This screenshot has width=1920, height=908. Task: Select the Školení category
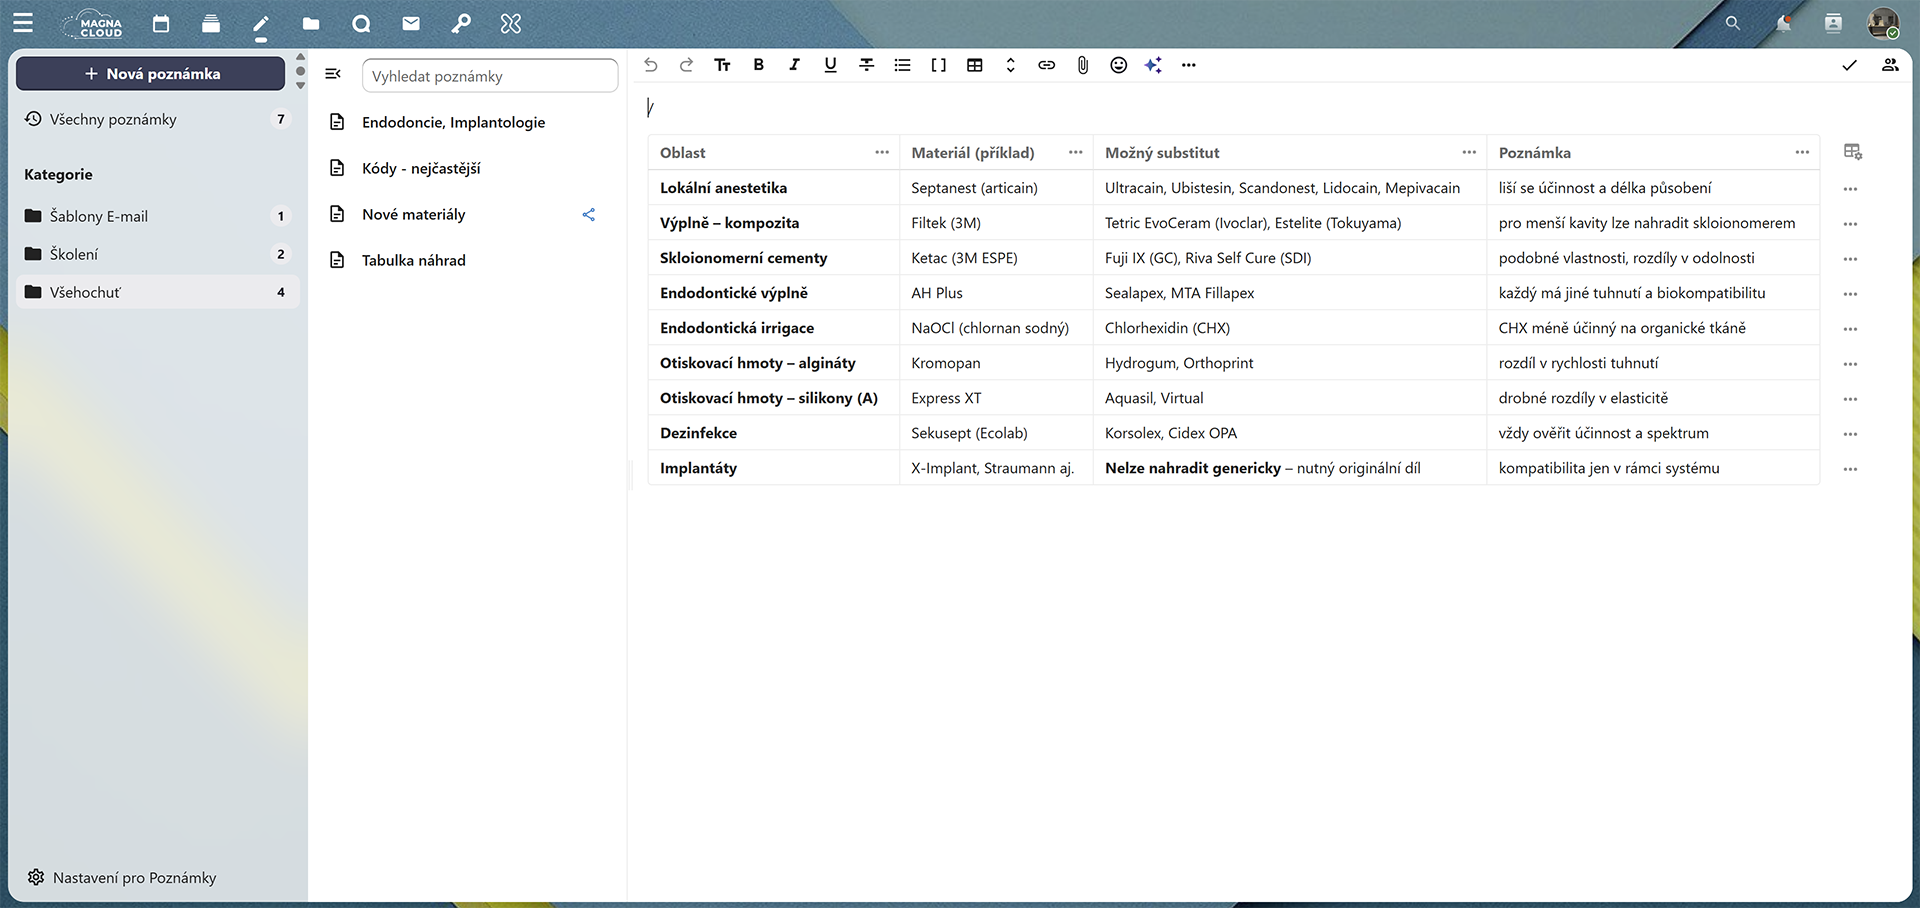[74, 254]
